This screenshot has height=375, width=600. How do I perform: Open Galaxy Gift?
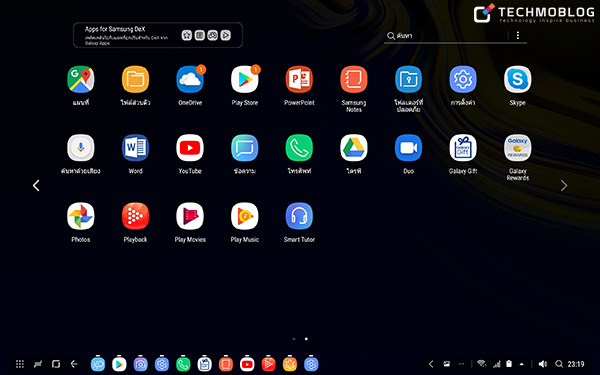click(x=463, y=148)
